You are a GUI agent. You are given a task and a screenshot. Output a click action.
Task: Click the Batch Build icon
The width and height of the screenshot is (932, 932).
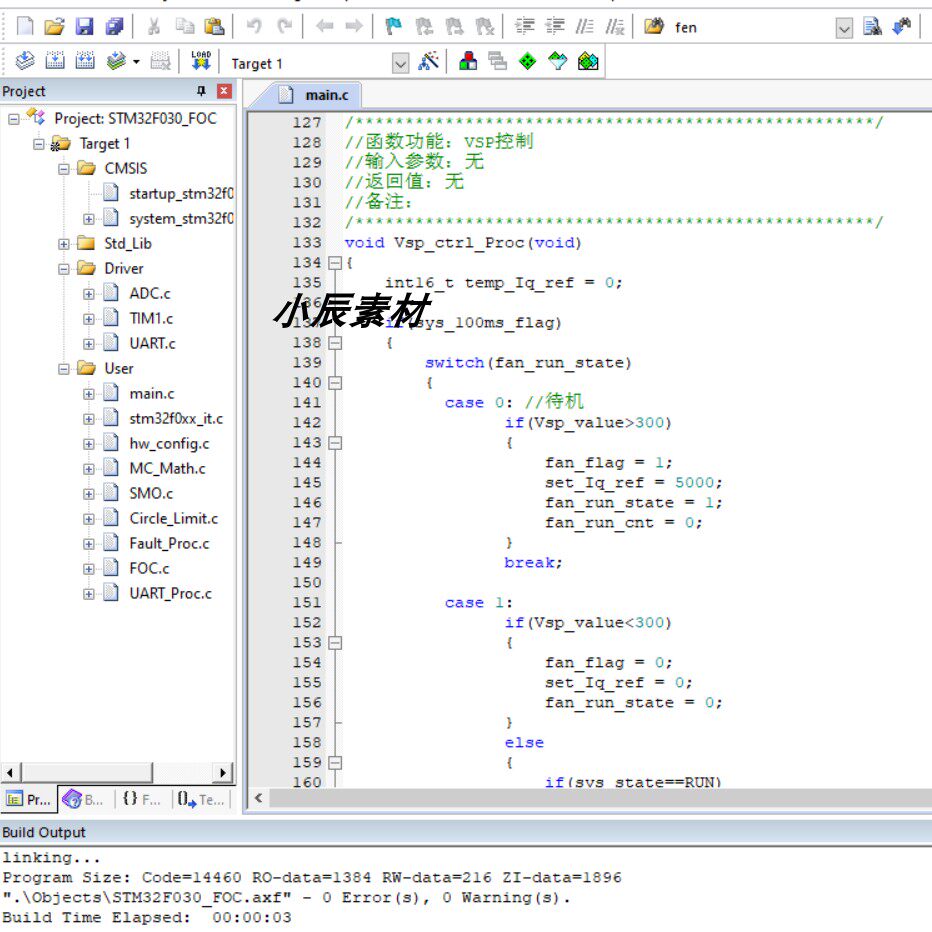click(x=116, y=61)
